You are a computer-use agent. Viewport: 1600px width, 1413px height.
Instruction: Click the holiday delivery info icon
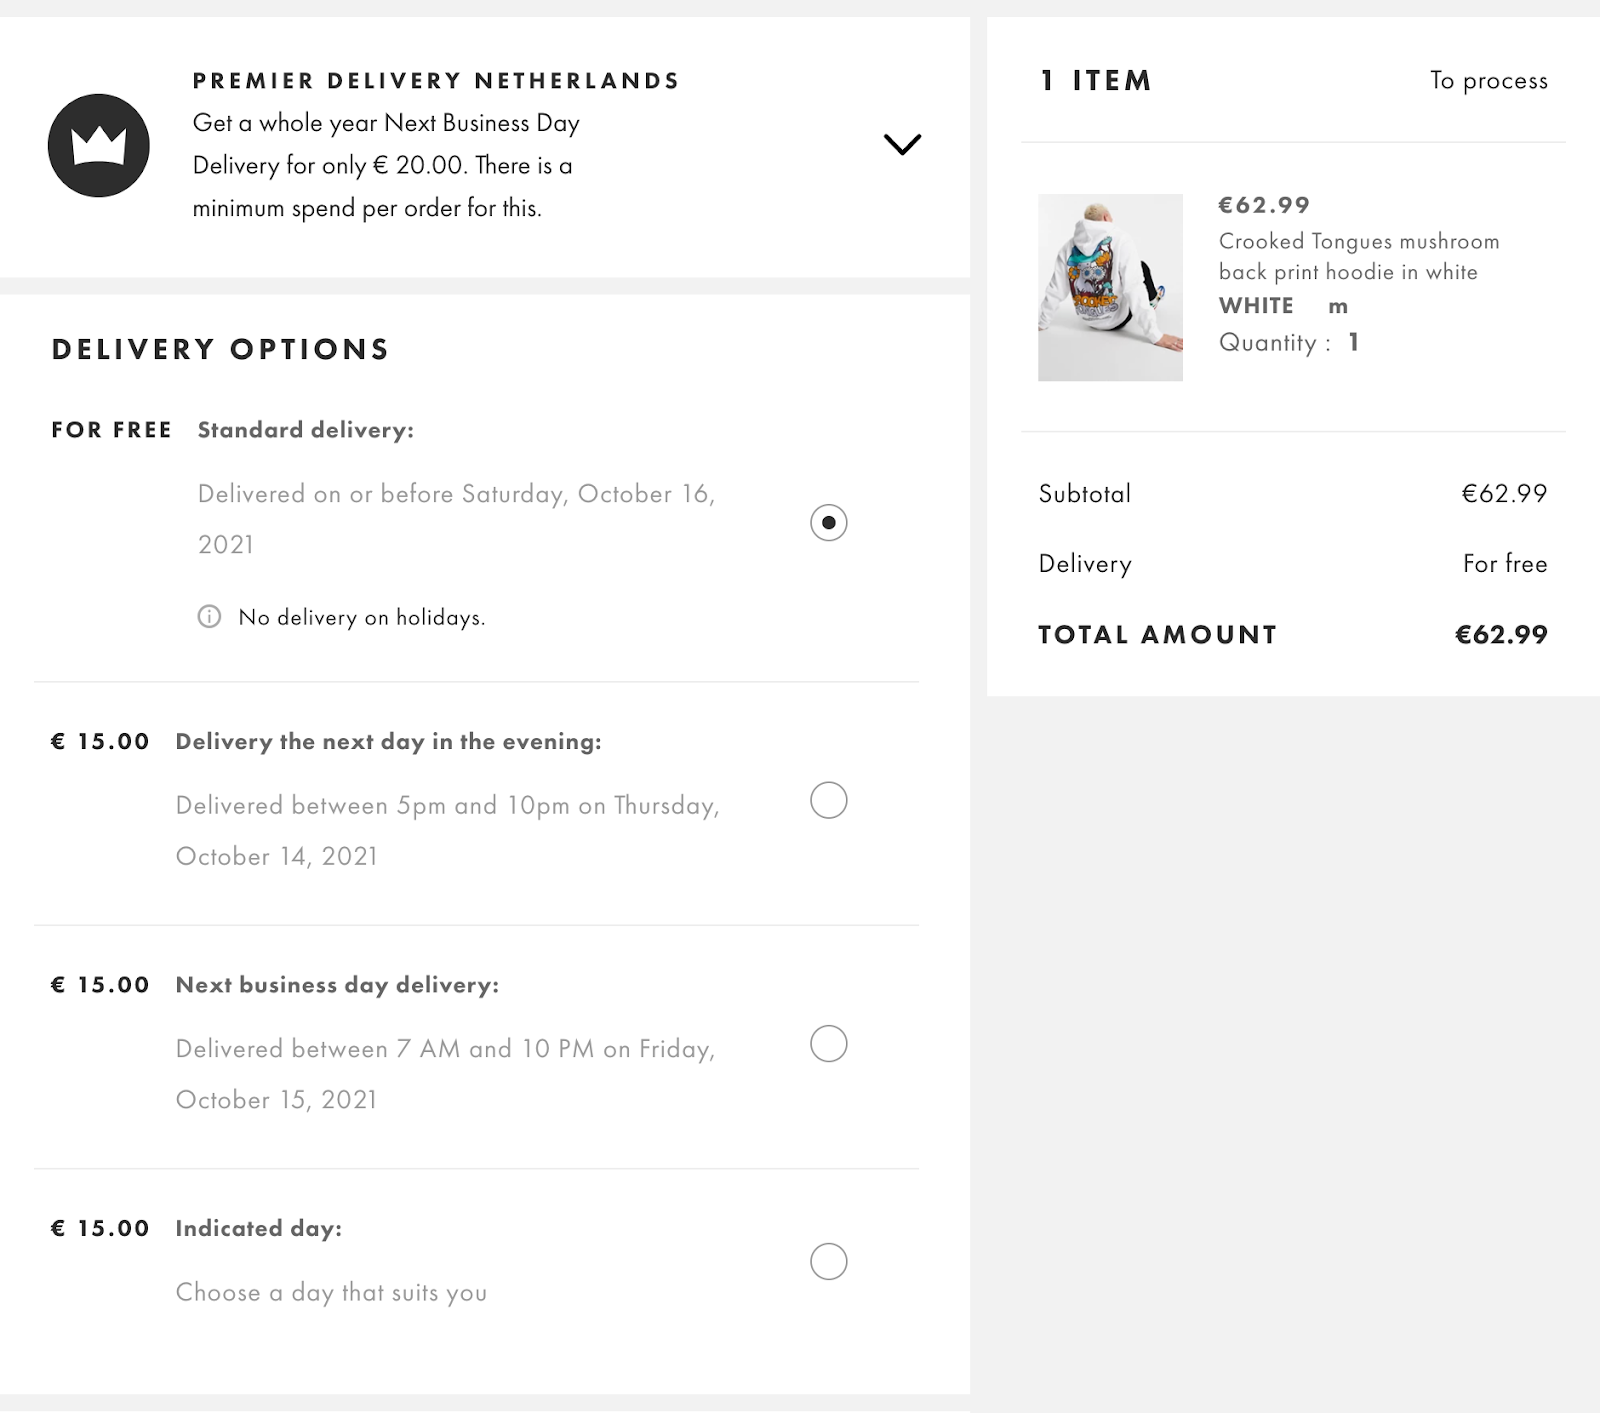209,616
